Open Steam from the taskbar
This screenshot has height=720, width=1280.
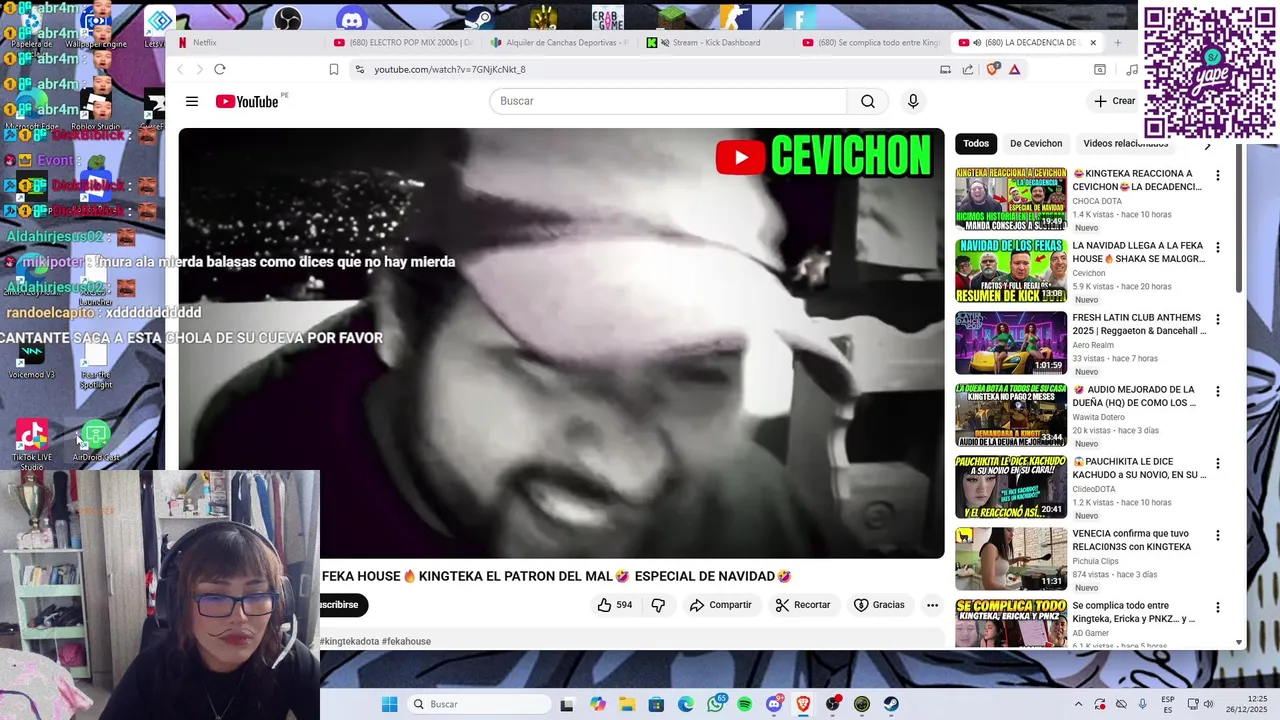[891, 704]
